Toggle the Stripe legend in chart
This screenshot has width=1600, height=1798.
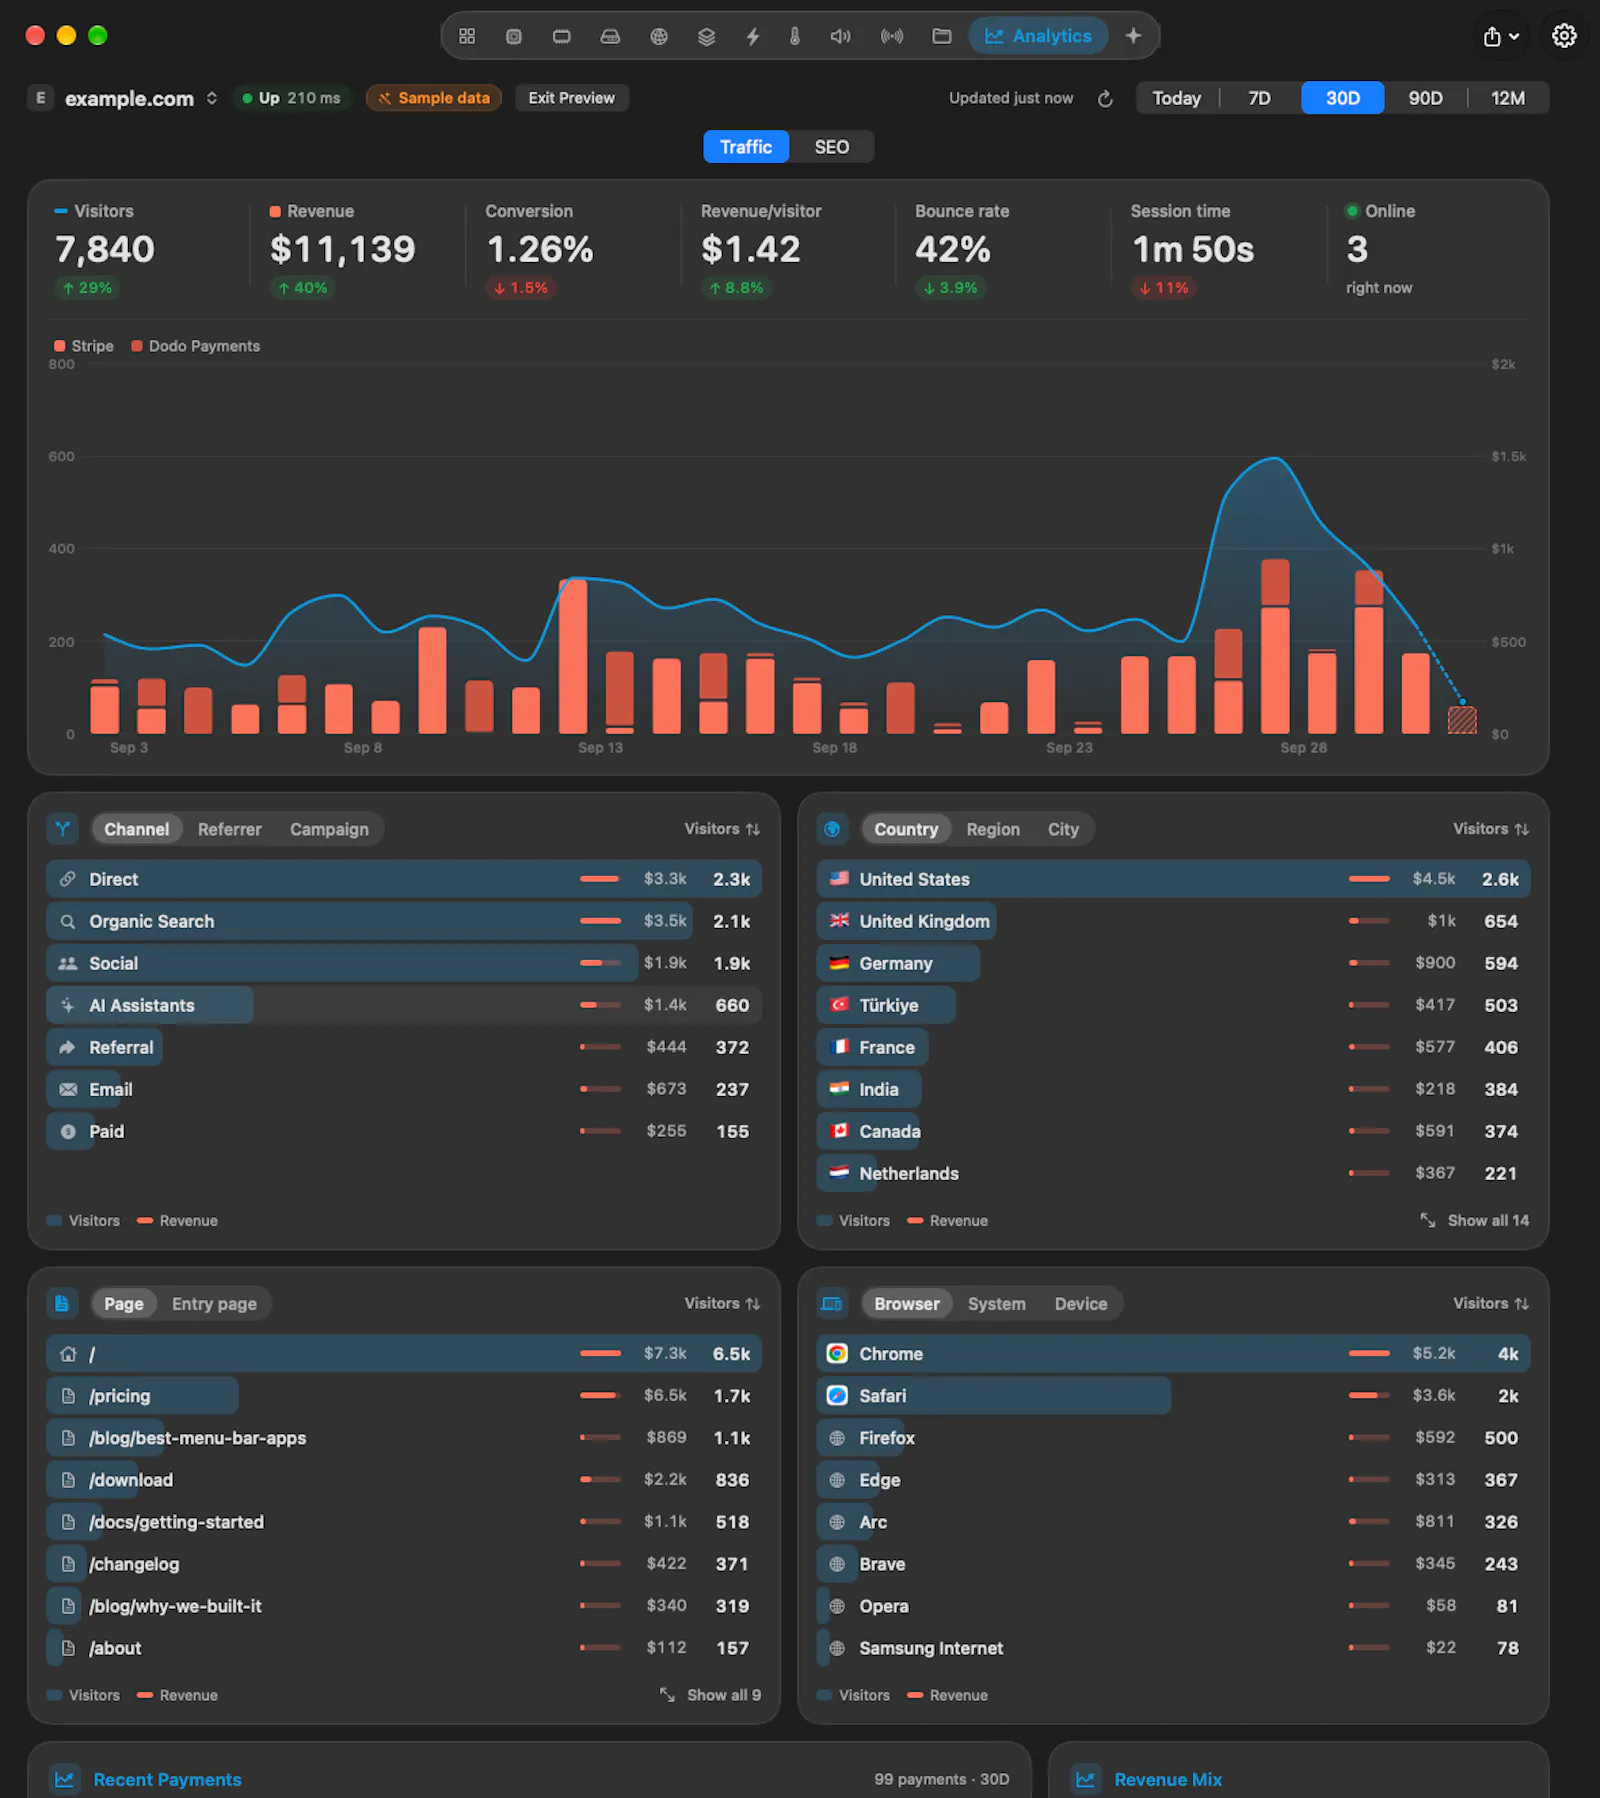pos(84,346)
